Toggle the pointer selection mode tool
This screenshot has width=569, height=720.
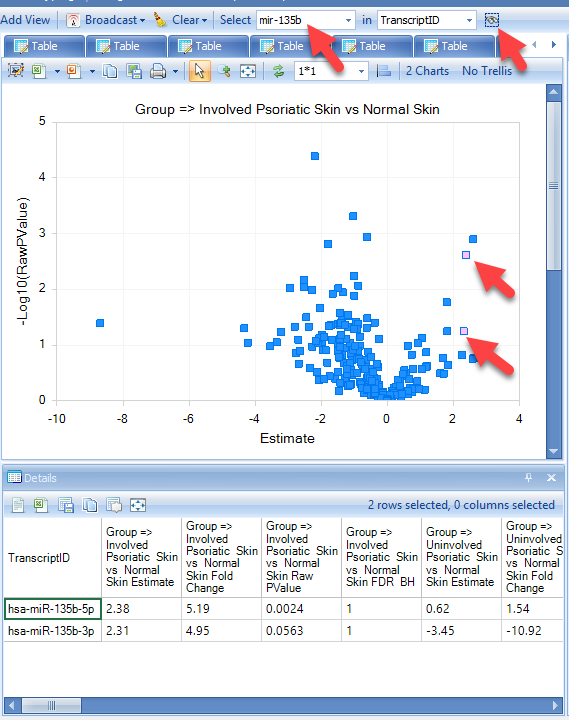tap(200, 71)
